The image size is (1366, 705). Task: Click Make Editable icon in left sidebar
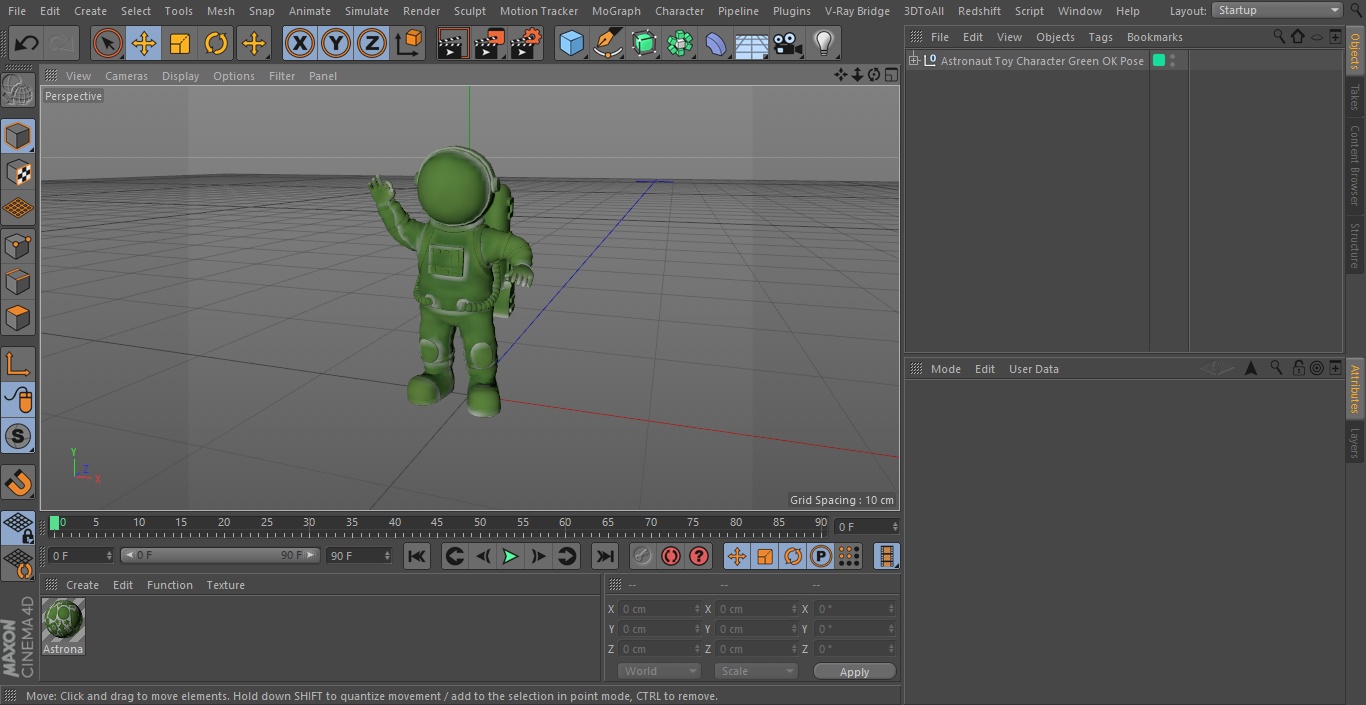tap(18, 91)
